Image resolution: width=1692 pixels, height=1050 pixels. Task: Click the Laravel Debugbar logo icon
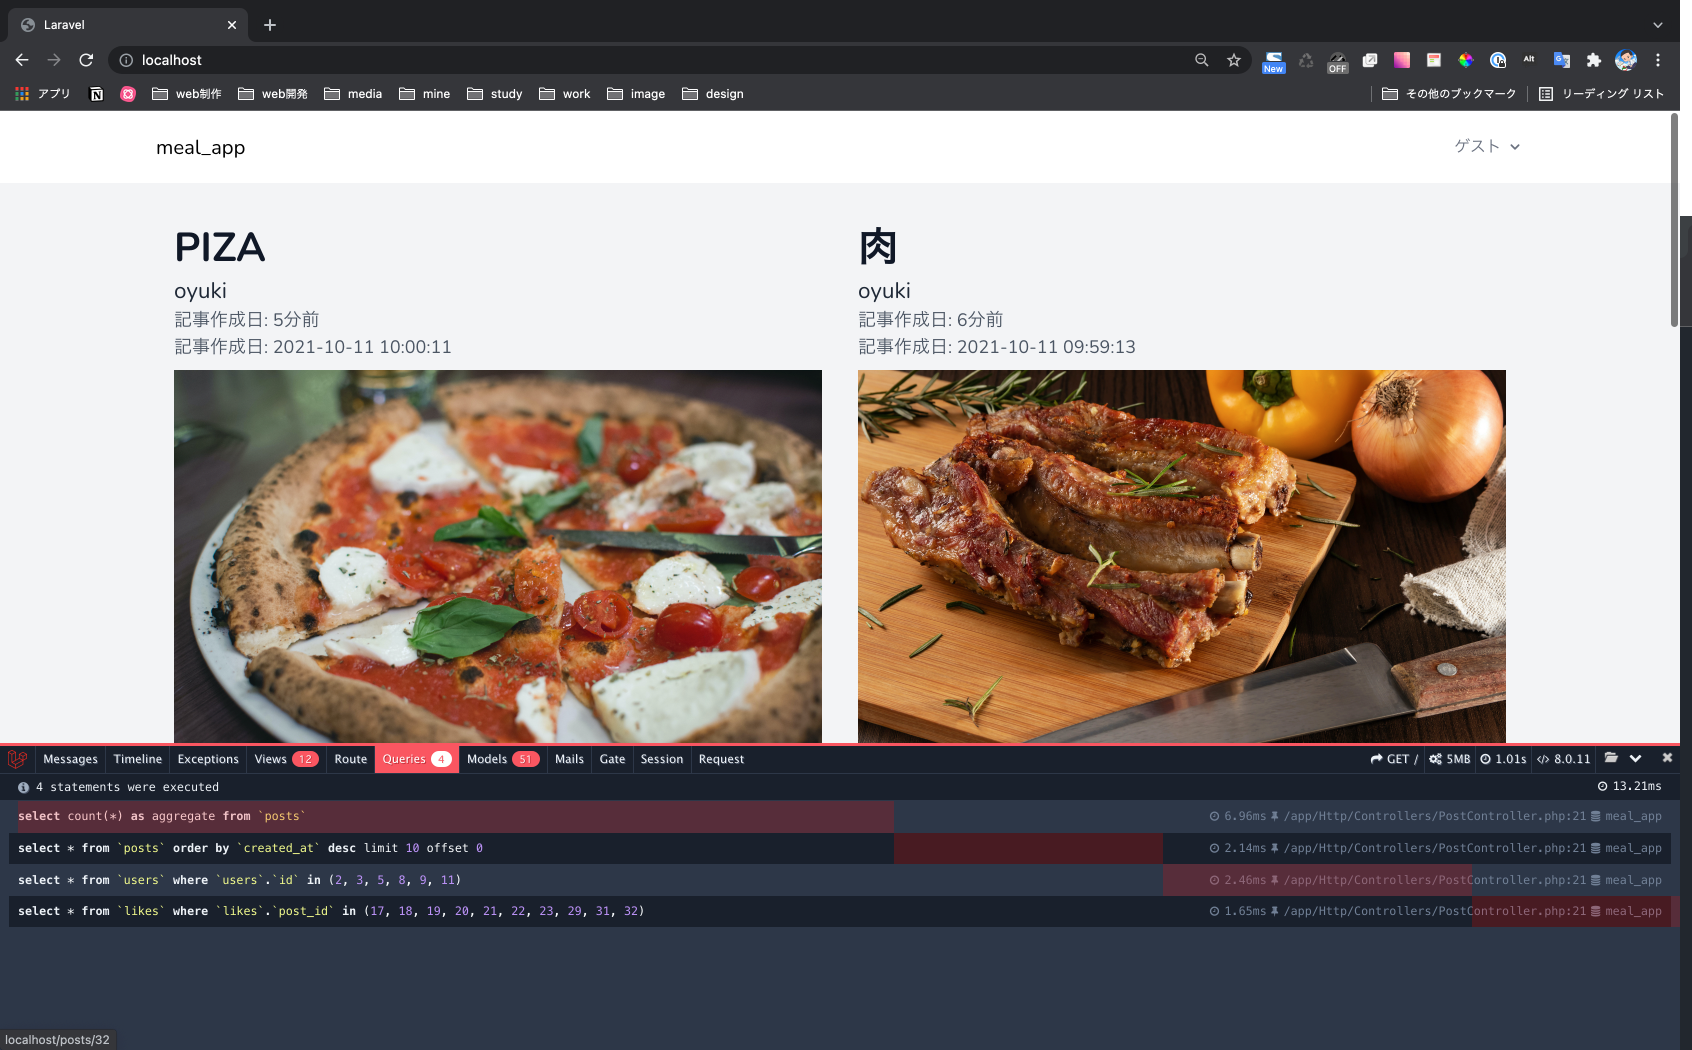tap(17, 759)
